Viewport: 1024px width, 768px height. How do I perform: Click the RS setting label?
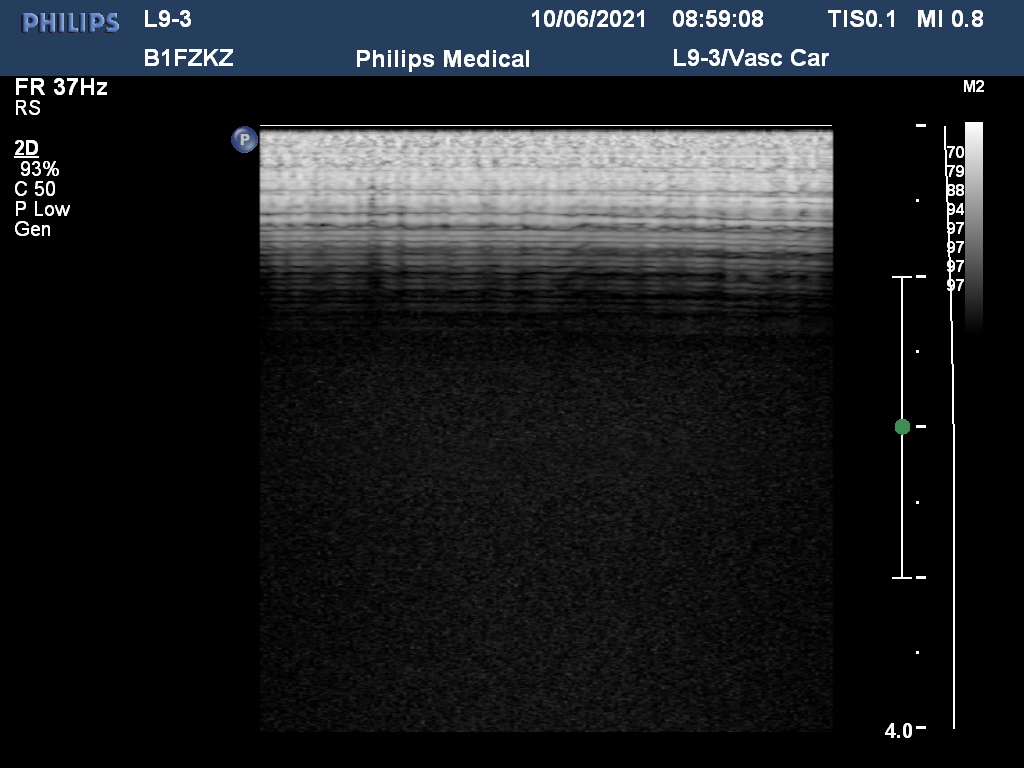(27, 108)
